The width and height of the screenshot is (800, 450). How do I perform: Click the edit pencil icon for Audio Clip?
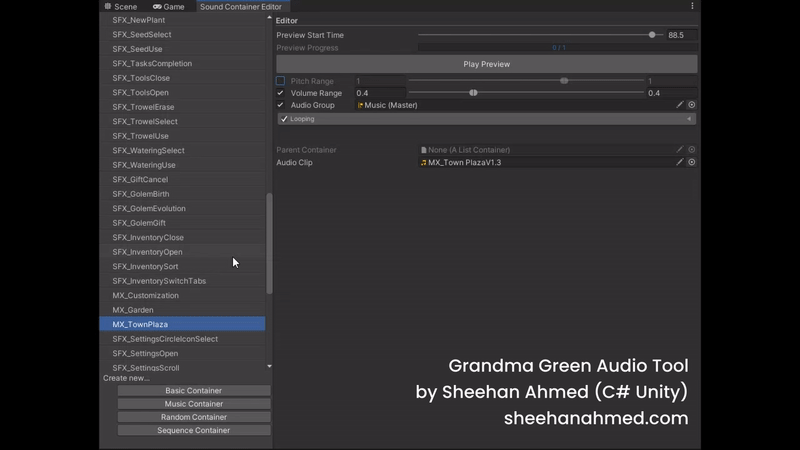click(x=680, y=162)
